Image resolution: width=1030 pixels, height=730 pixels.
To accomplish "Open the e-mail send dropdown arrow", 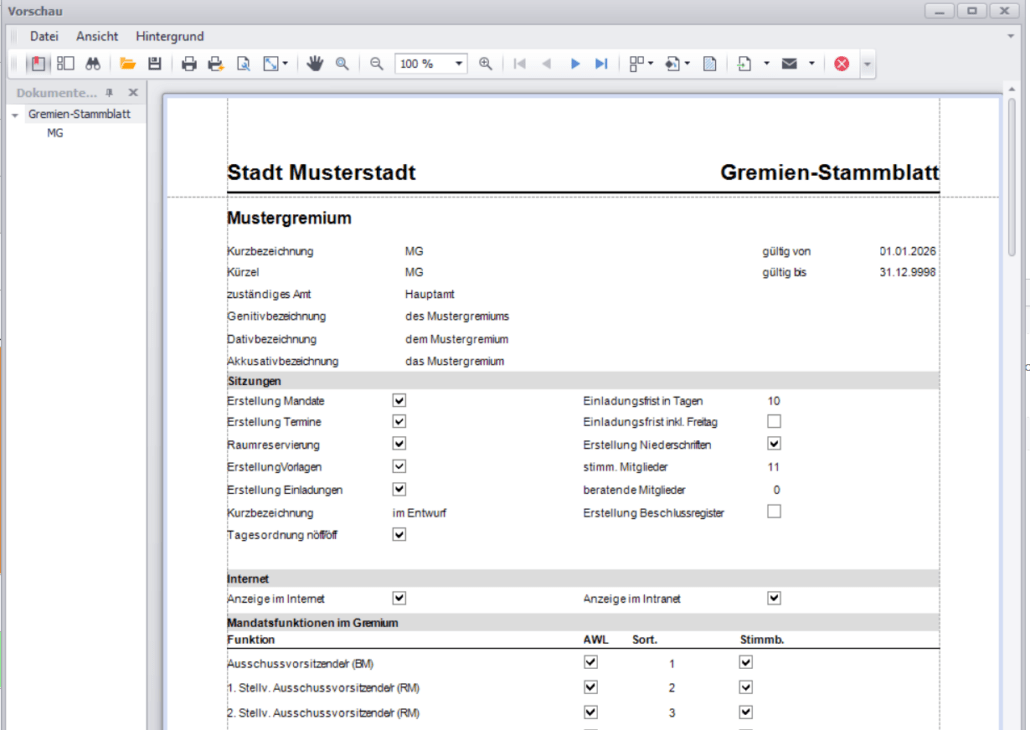I will 811,64.
